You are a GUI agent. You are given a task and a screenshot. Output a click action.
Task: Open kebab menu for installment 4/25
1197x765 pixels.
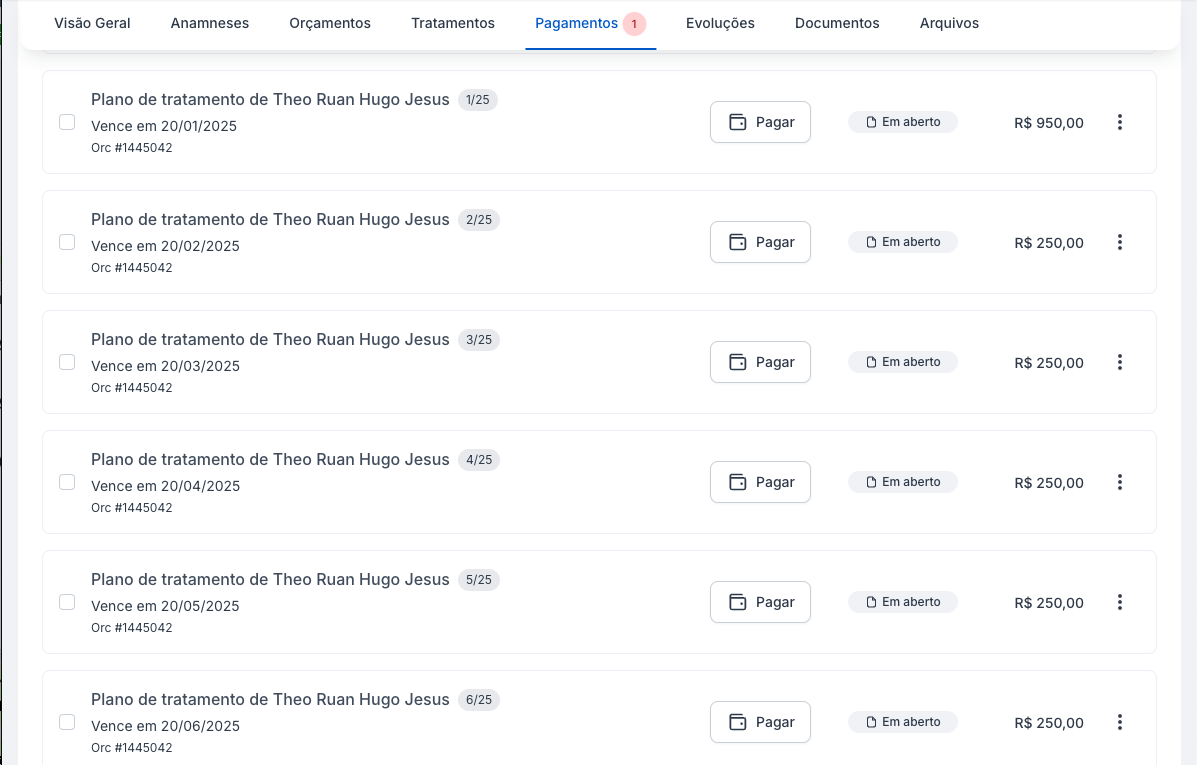click(1119, 482)
